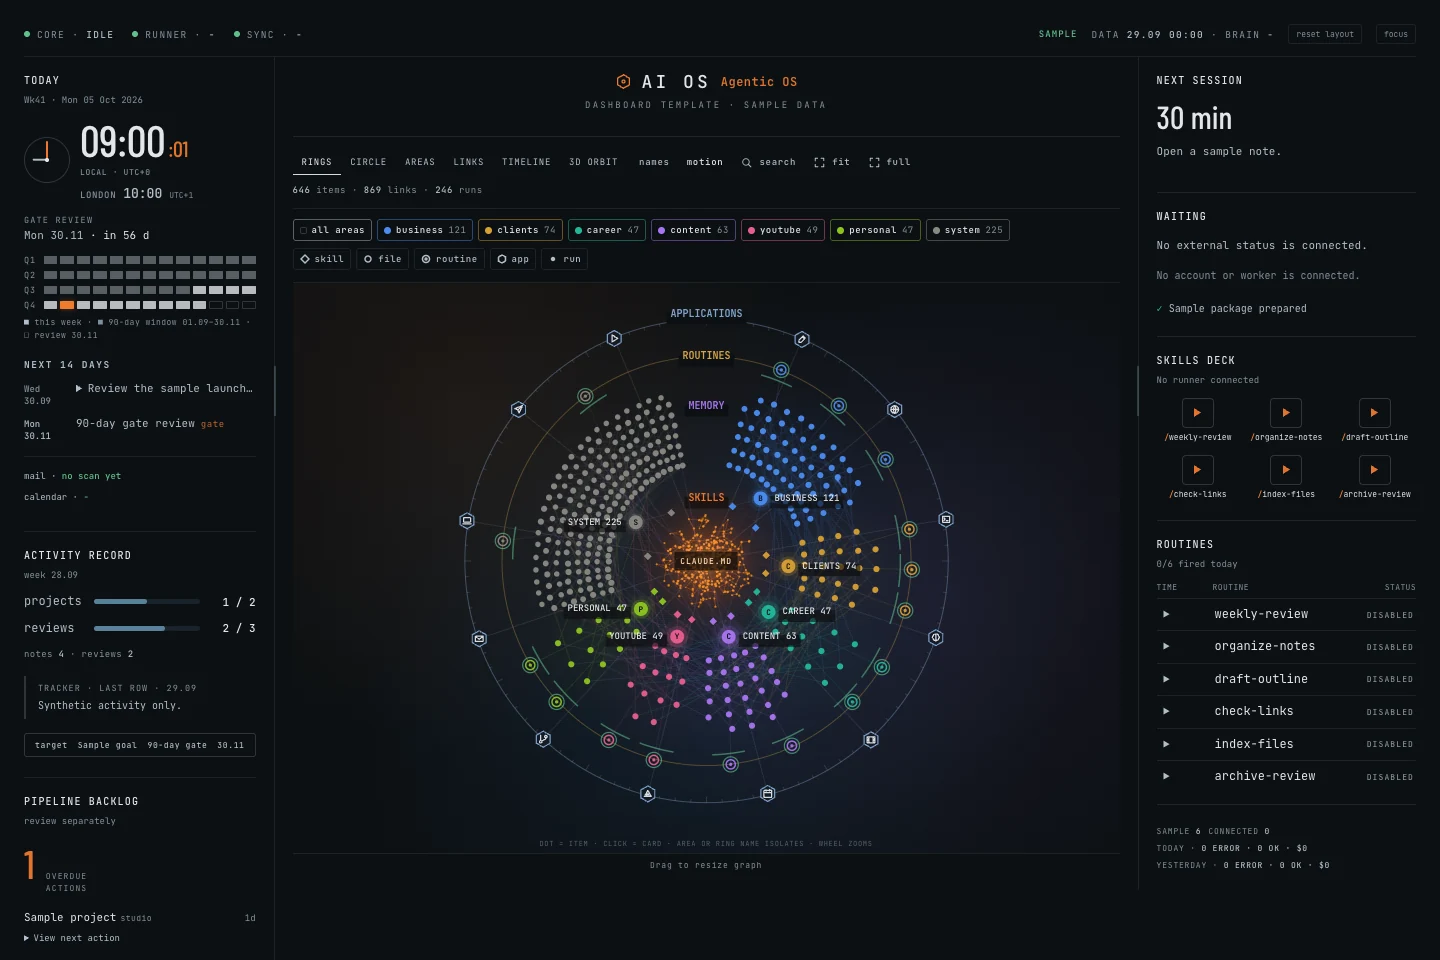1440x960 pixels.
Task: Click the calendar hexagon app node
Action: pos(767,794)
